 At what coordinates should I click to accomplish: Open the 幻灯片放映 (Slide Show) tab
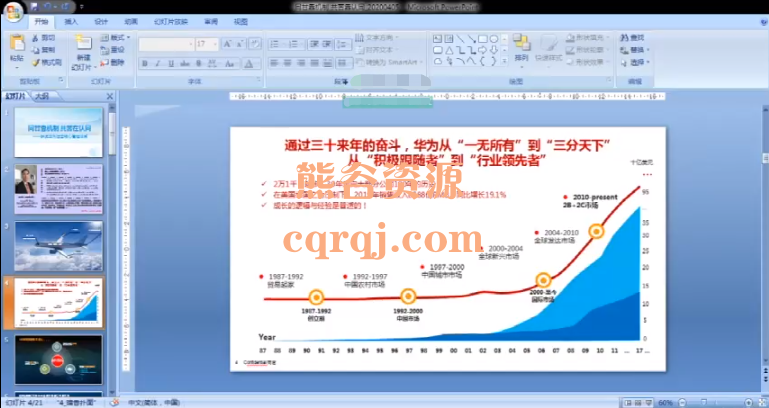pos(171,22)
